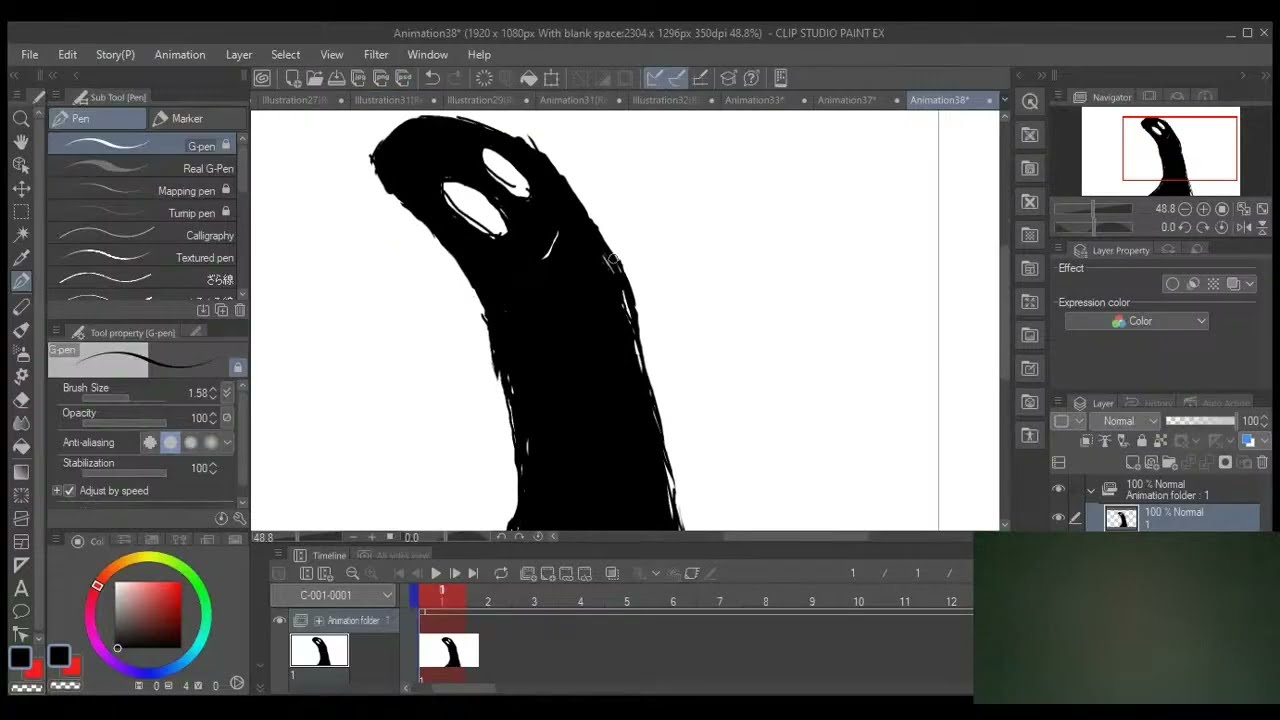This screenshot has height=720, width=1280.
Task: Open Normal blending mode dropdown
Action: [1124, 421]
